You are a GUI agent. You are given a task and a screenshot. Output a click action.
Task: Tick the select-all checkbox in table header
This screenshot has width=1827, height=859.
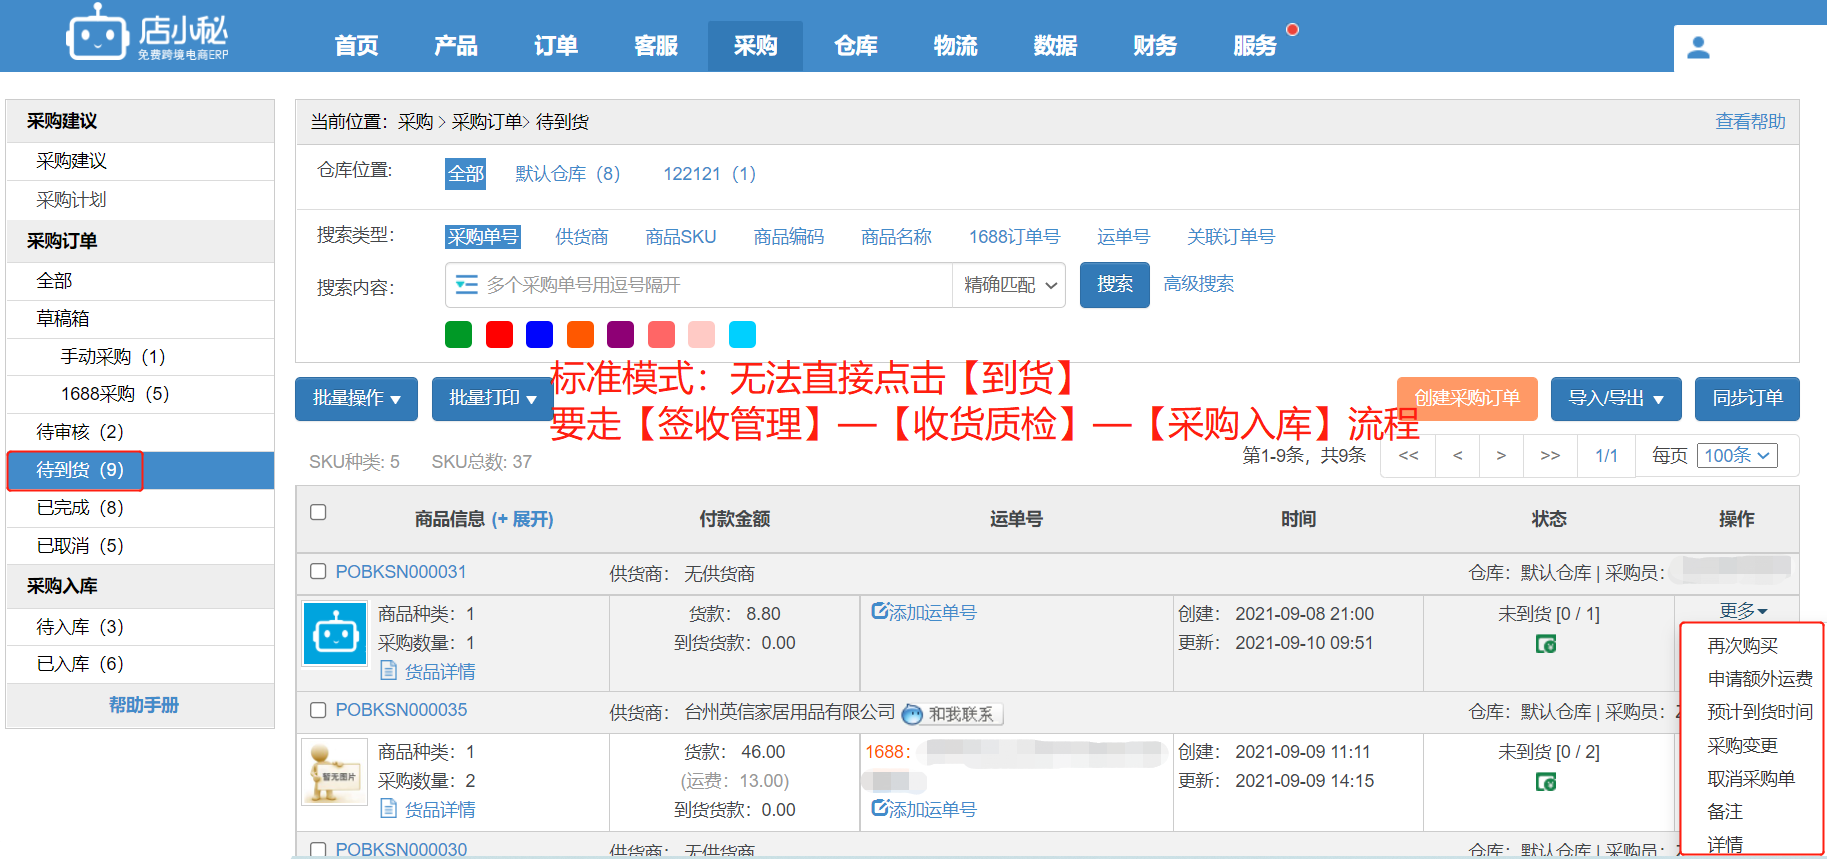pyautogui.click(x=318, y=512)
